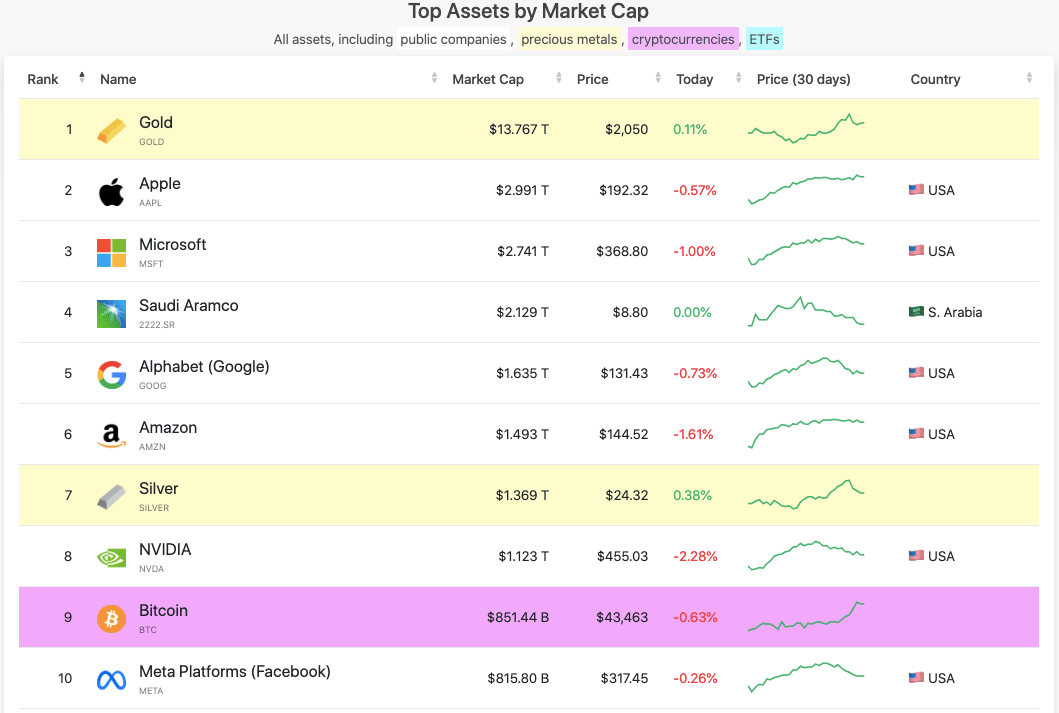This screenshot has height=713, width=1059.
Task: Click the Silver bar icon
Action: (x=111, y=497)
